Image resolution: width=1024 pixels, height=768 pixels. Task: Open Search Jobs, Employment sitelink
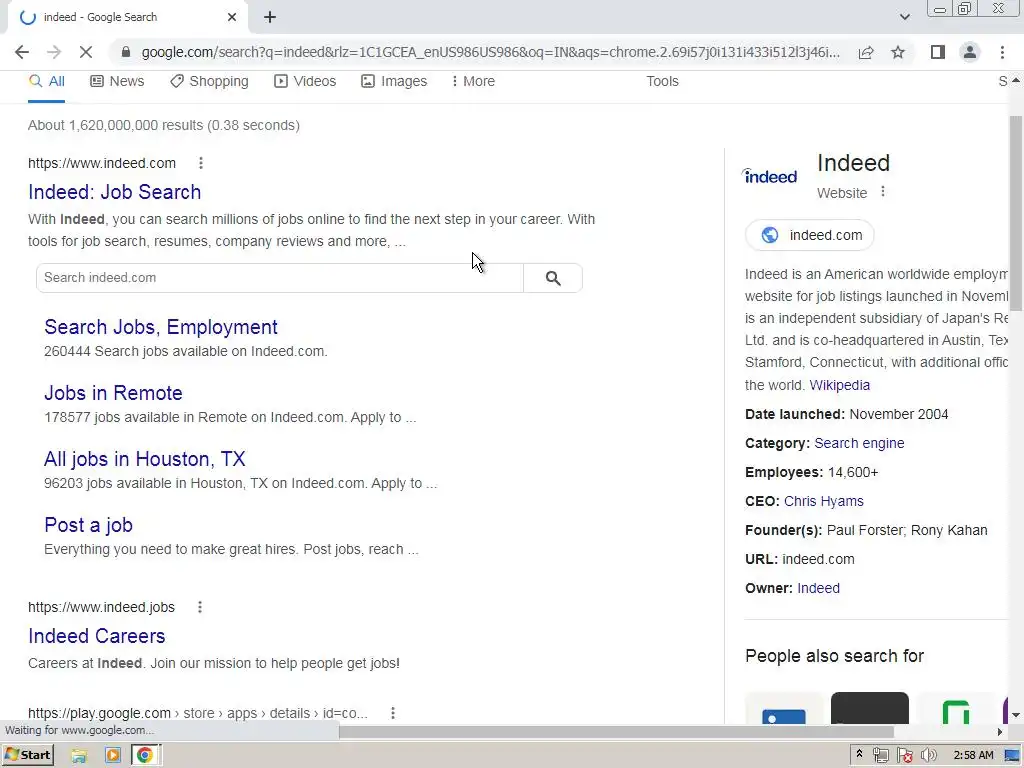(161, 327)
